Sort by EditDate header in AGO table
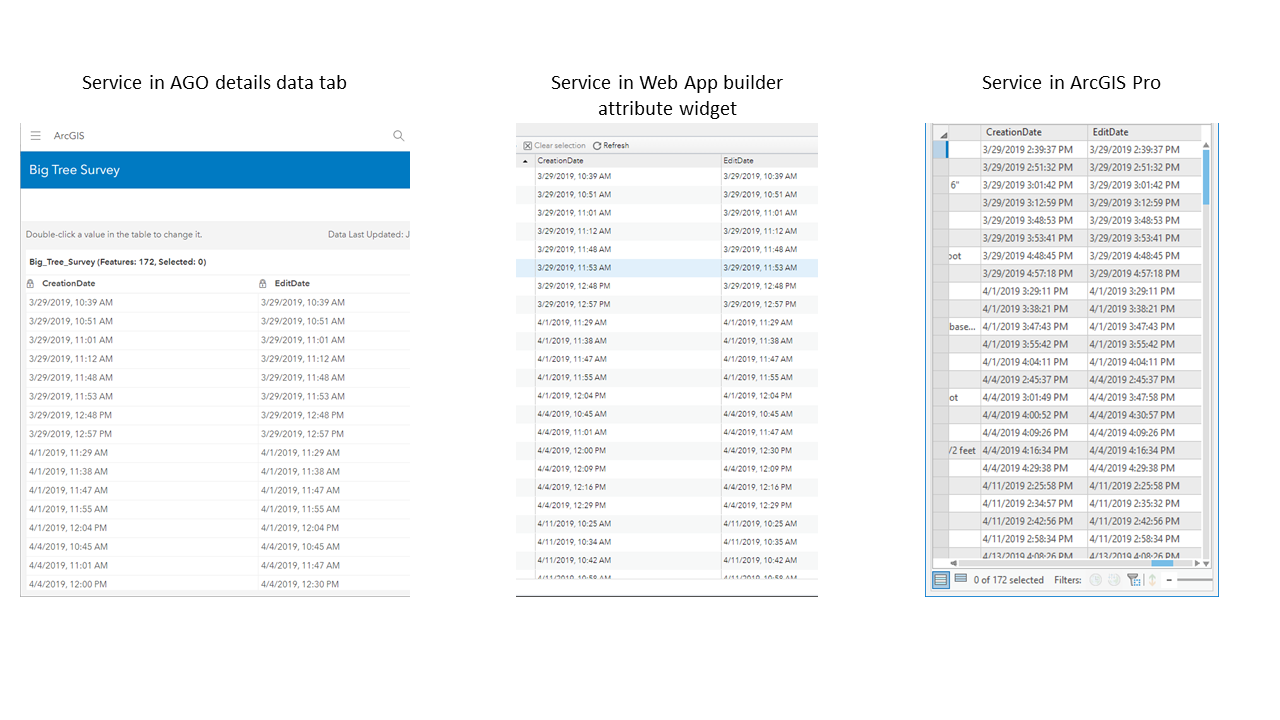 click(292, 284)
